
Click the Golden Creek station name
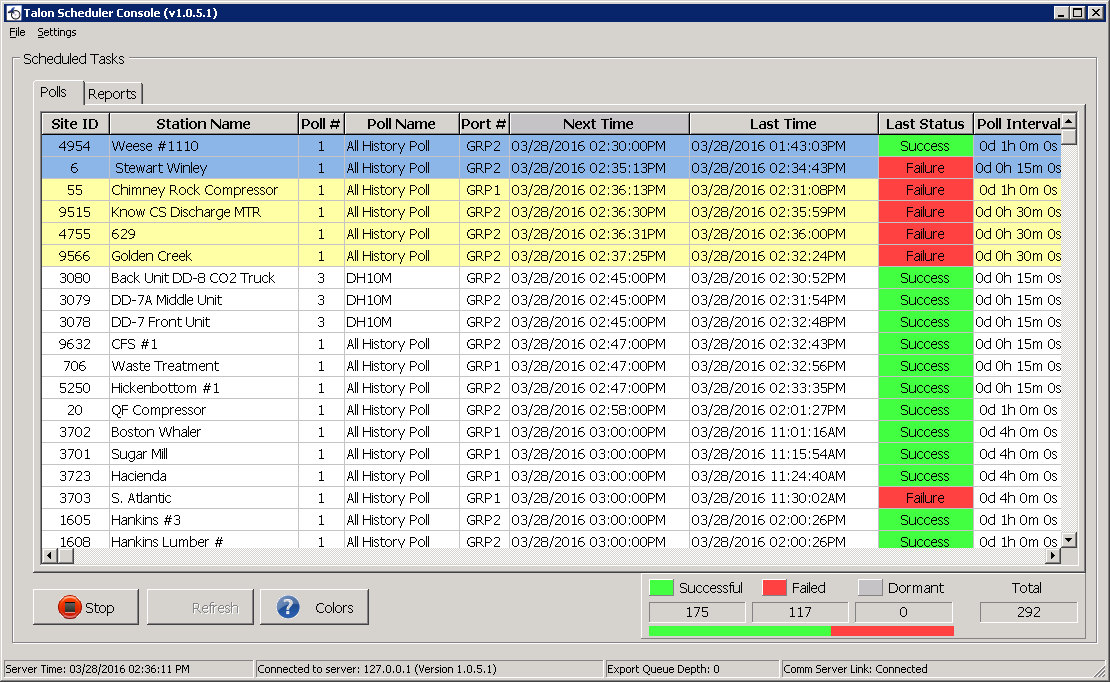click(x=151, y=256)
